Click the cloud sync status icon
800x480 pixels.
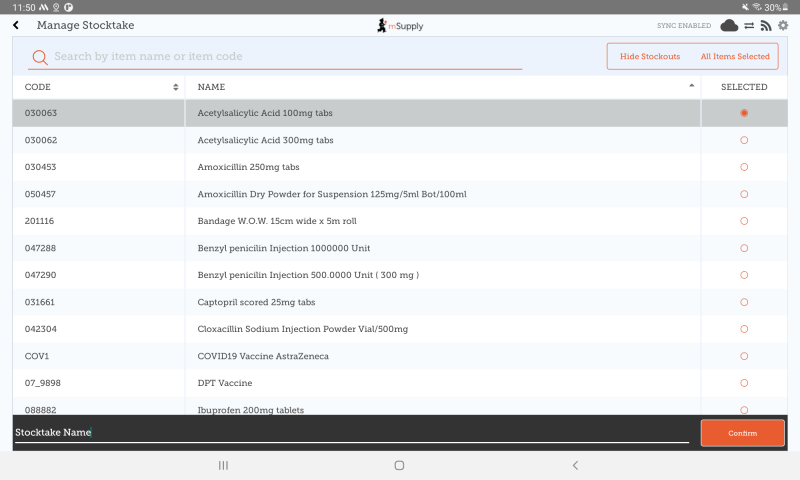(729, 25)
